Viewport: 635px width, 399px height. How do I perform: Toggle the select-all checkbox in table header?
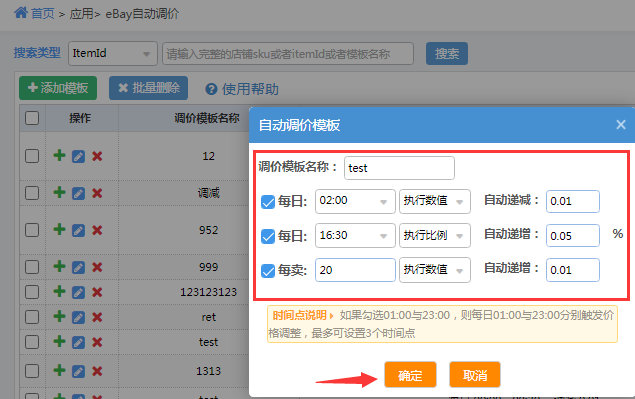click(32, 118)
